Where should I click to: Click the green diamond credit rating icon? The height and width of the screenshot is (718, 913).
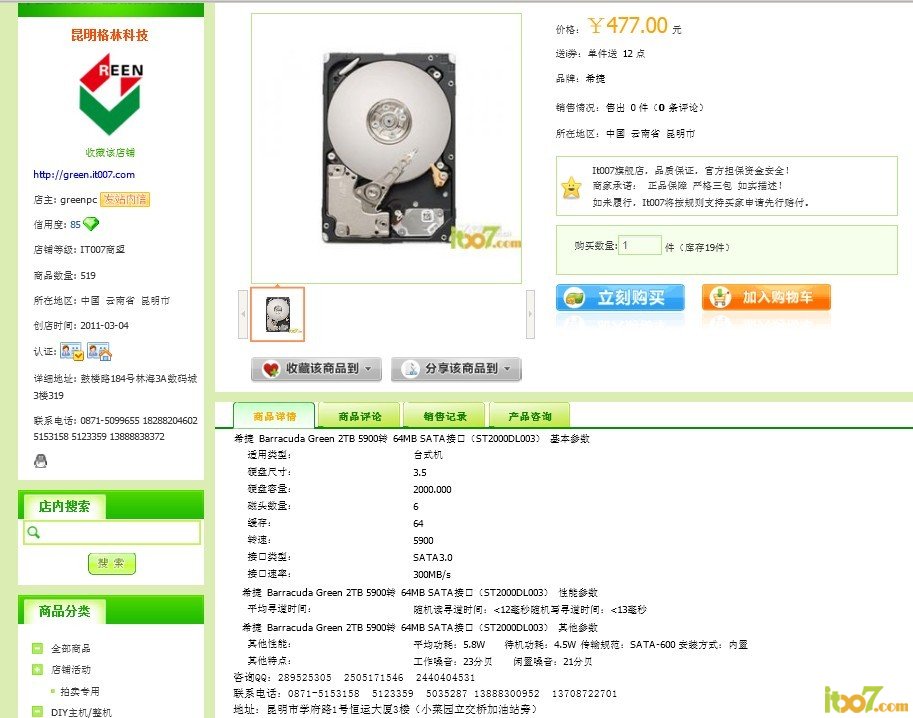[91, 224]
